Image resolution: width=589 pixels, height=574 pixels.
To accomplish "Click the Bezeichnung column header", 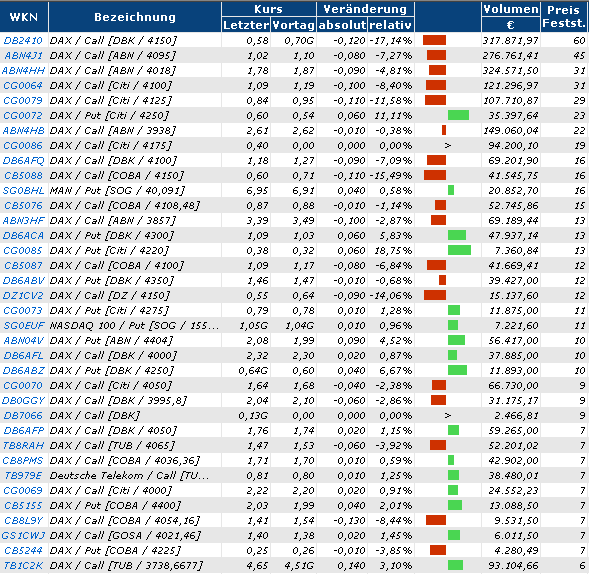I will pyautogui.click(x=135, y=17).
